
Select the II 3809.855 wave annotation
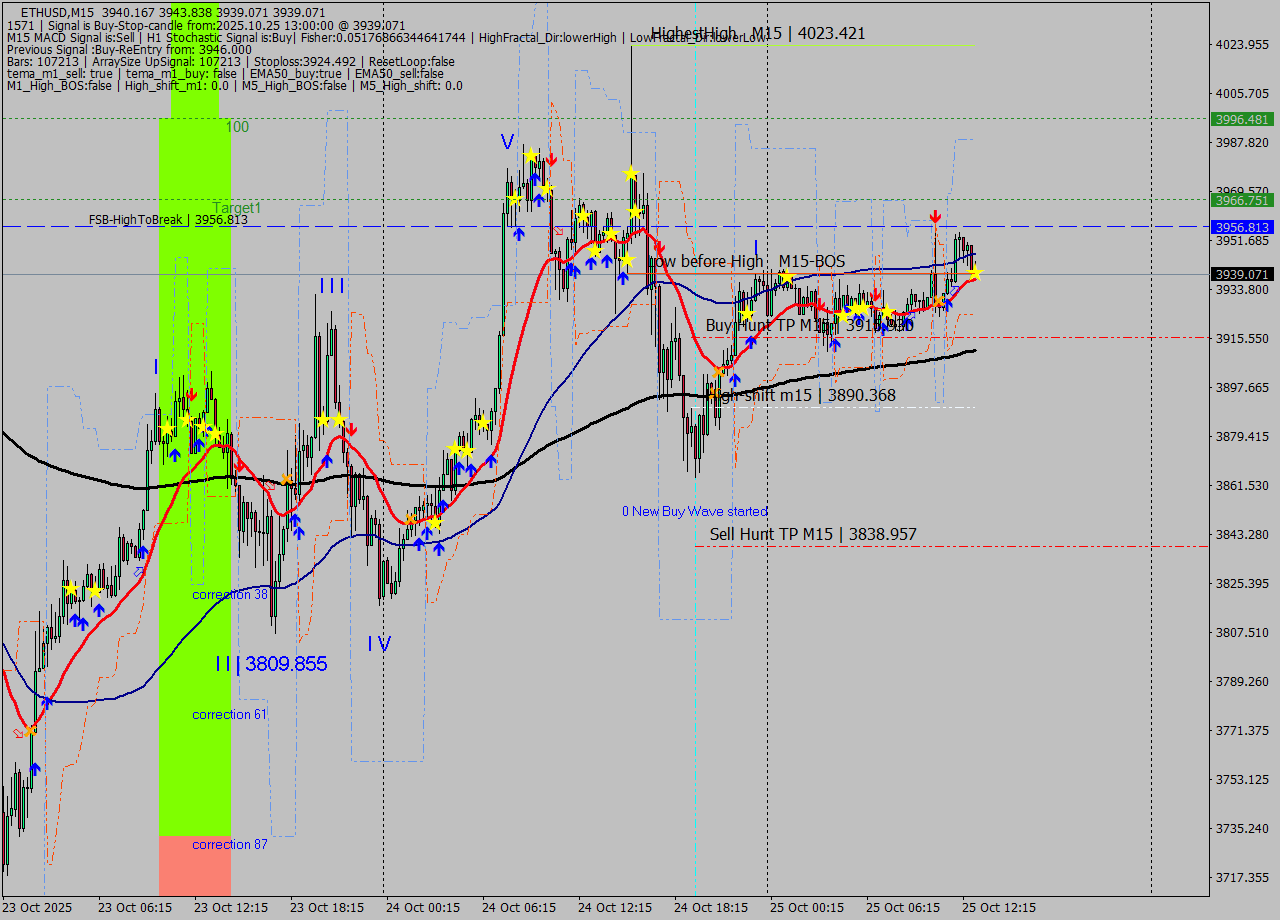click(x=270, y=664)
